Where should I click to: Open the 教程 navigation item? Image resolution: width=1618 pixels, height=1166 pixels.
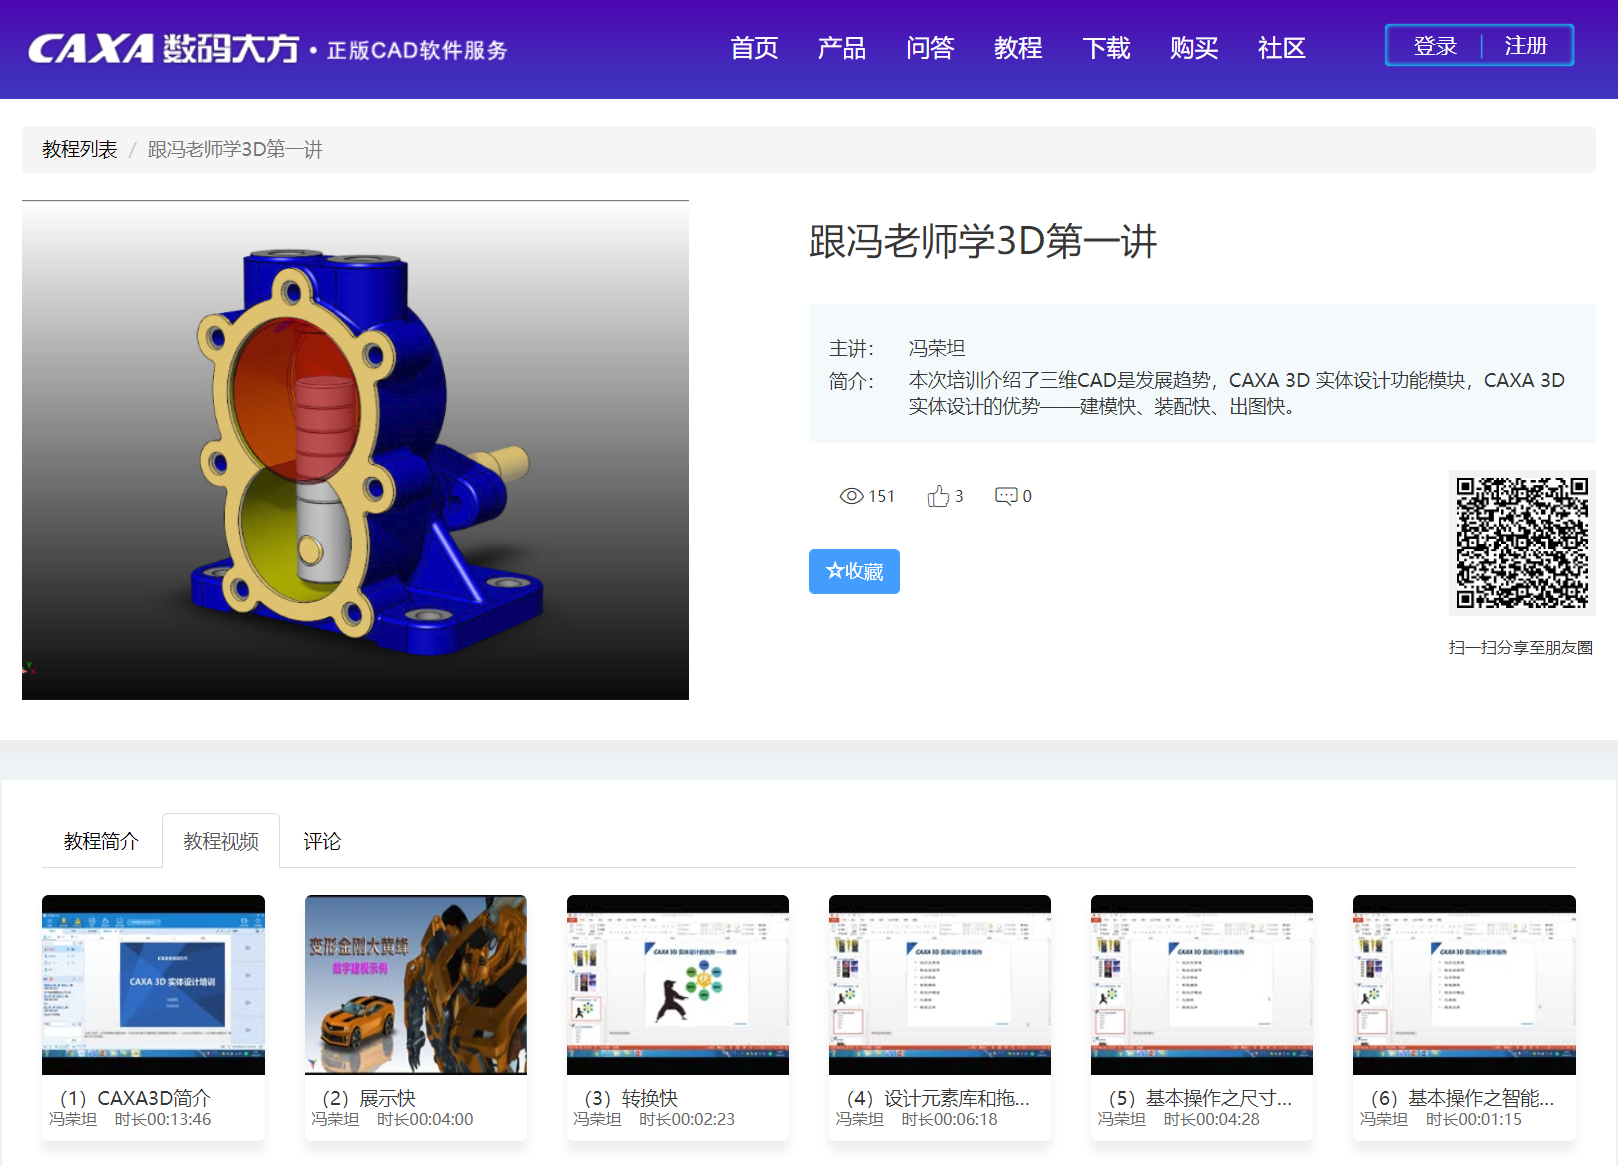[1018, 48]
